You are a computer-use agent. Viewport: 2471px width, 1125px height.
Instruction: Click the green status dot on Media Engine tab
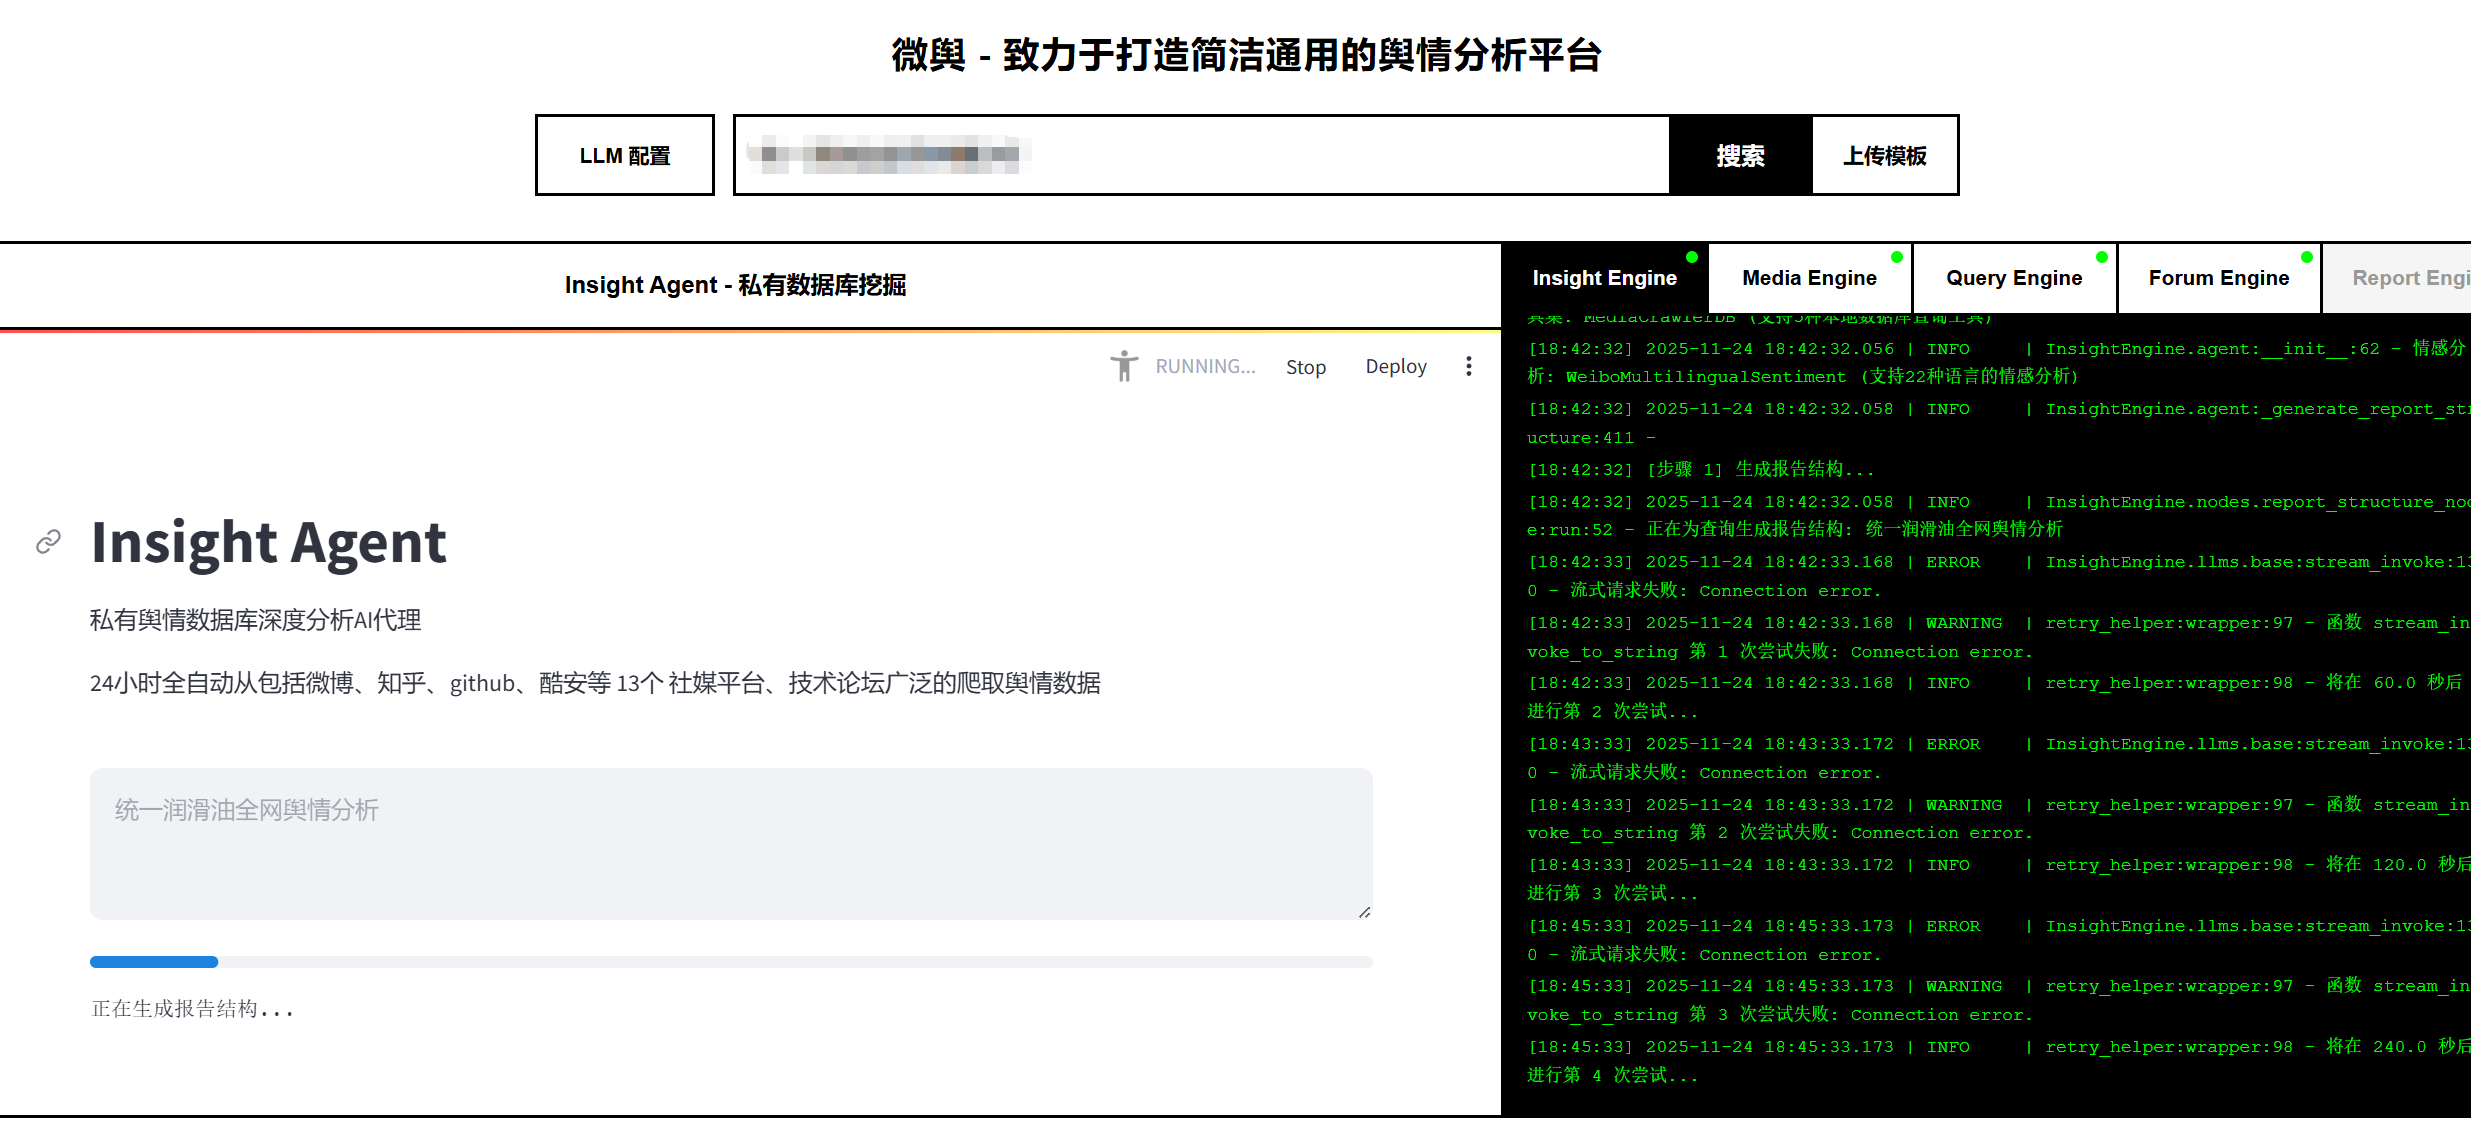coord(1895,256)
